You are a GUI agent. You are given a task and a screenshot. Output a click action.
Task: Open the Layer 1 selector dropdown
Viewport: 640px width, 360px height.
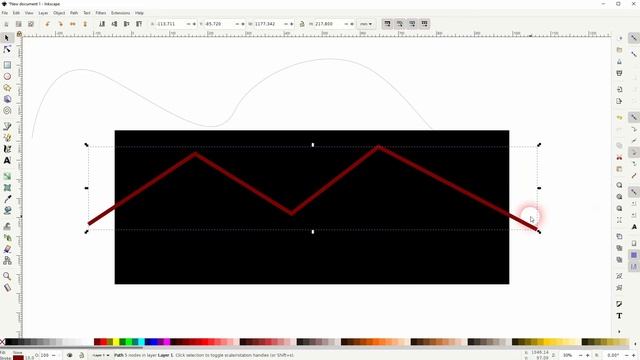pos(100,355)
